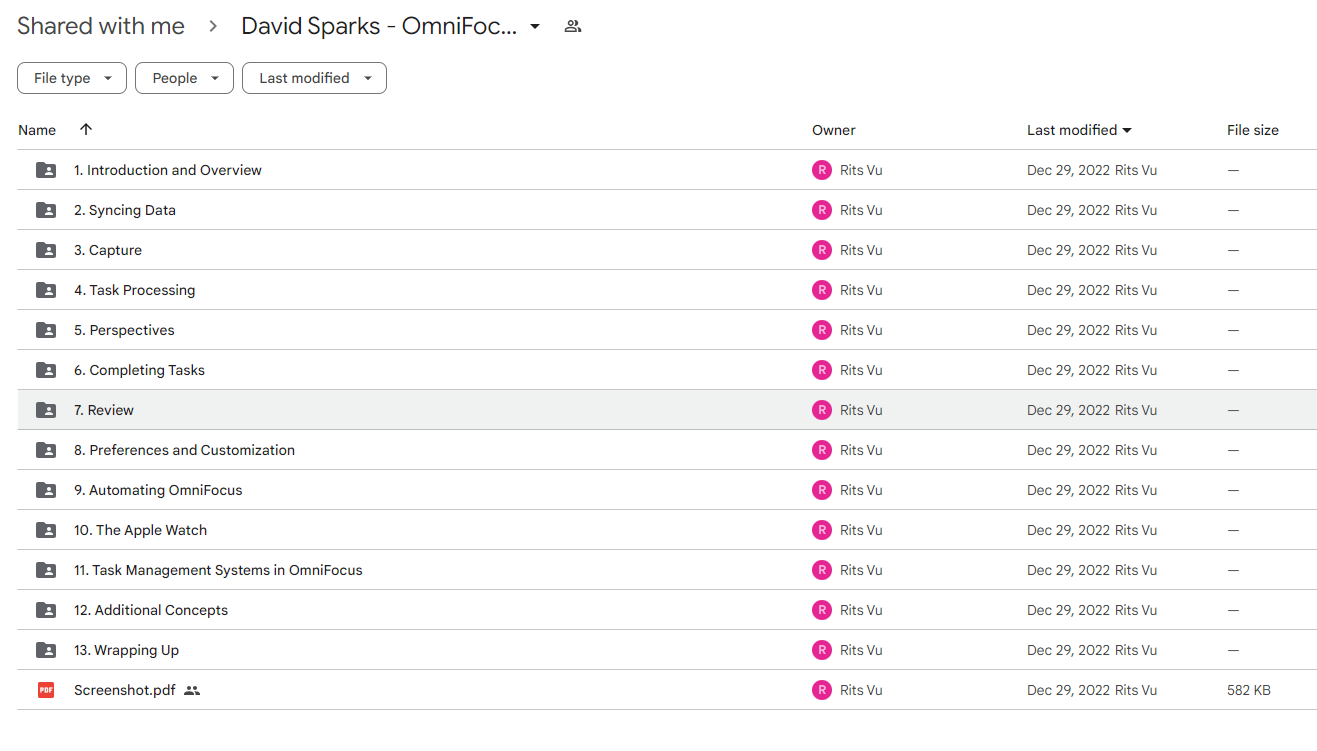Click the Owner column header
The width and height of the screenshot is (1317, 751).
click(834, 130)
